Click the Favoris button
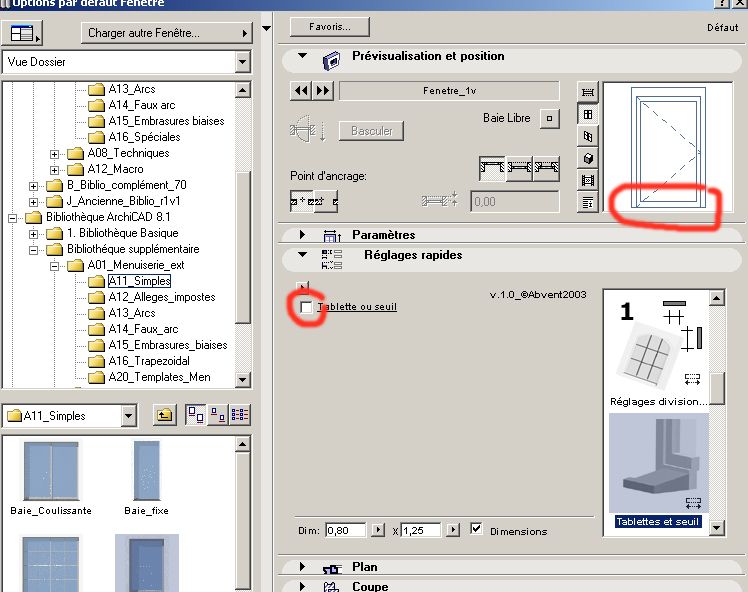Viewport: 748px width, 592px height. tap(330, 27)
